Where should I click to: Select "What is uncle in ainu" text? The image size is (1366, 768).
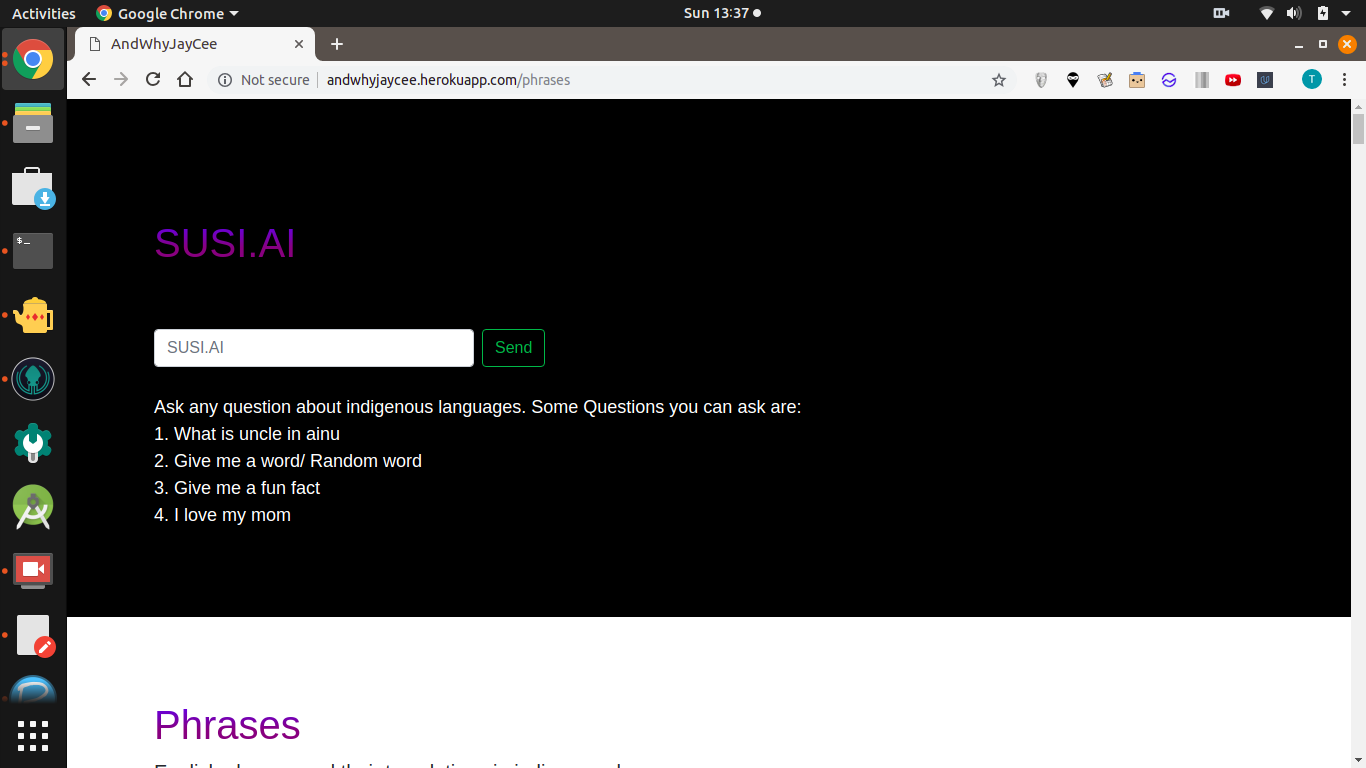tap(257, 434)
